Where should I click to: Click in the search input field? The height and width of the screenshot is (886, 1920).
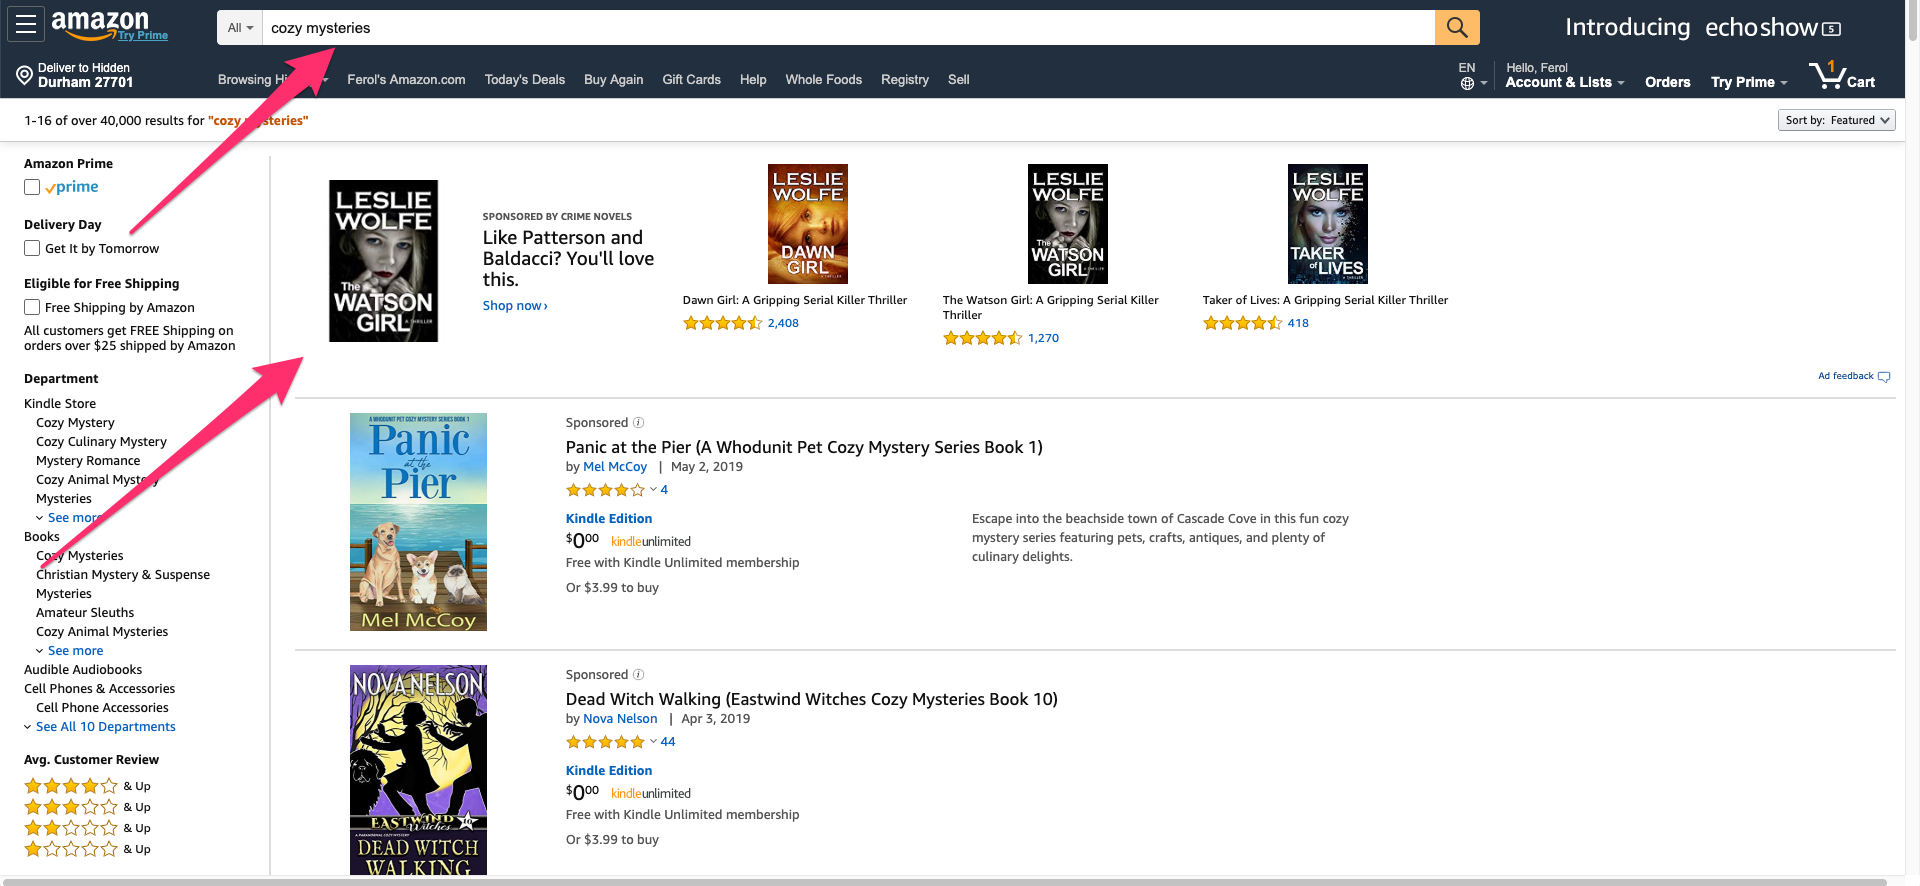tap(848, 28)
